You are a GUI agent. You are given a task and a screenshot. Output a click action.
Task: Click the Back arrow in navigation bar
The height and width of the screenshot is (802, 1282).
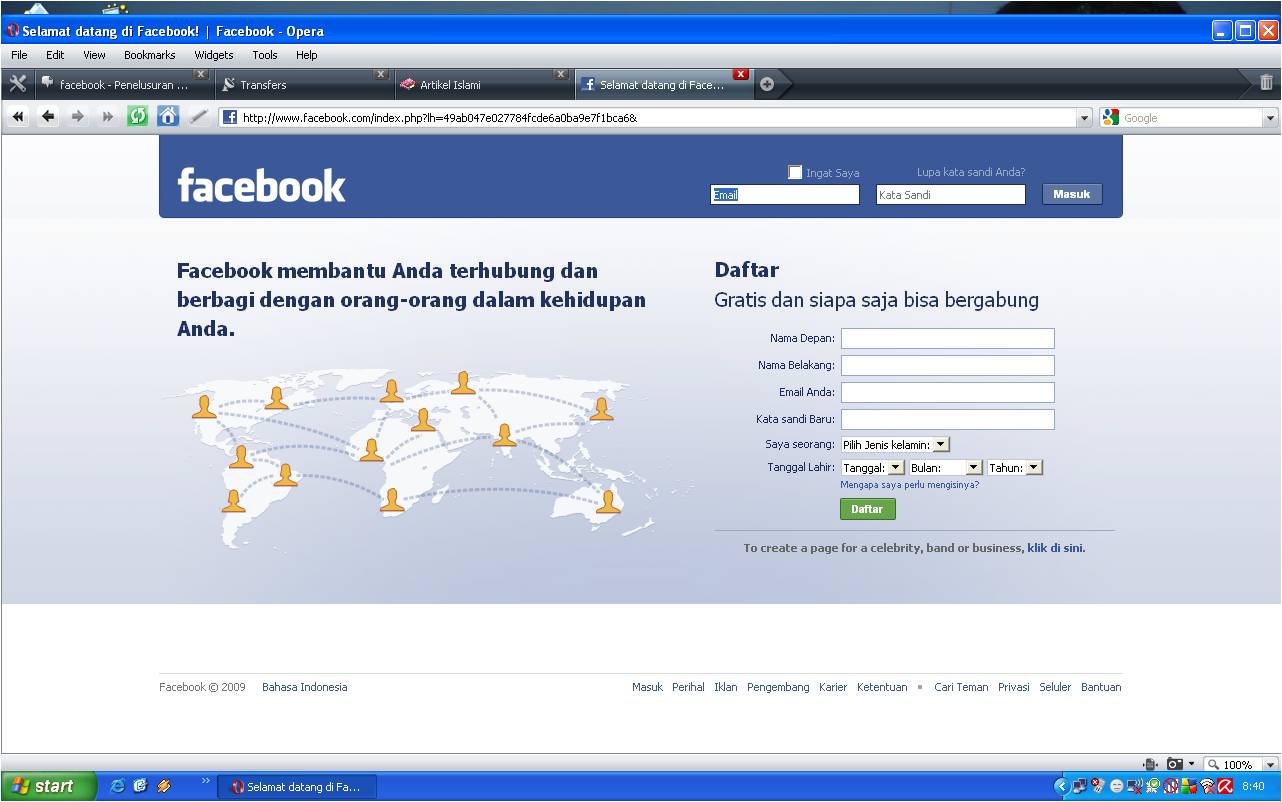point(48,117)
